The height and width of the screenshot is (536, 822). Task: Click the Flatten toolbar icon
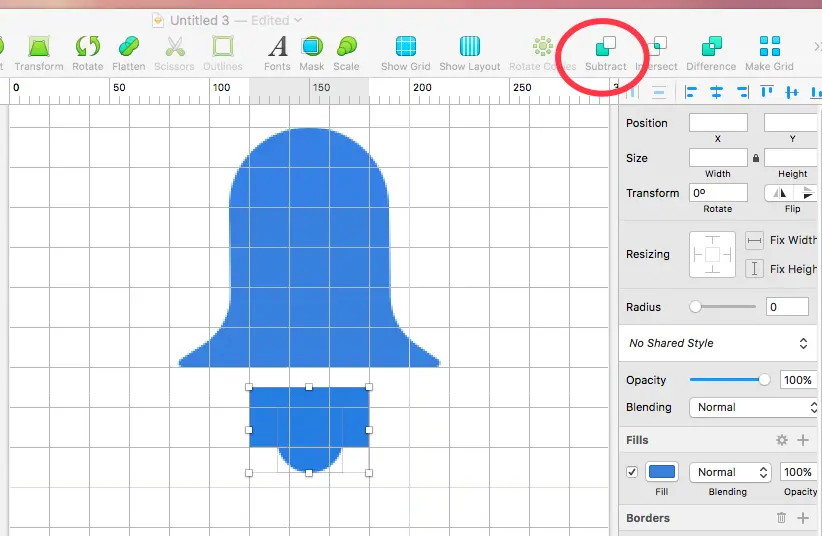[128, 47]
